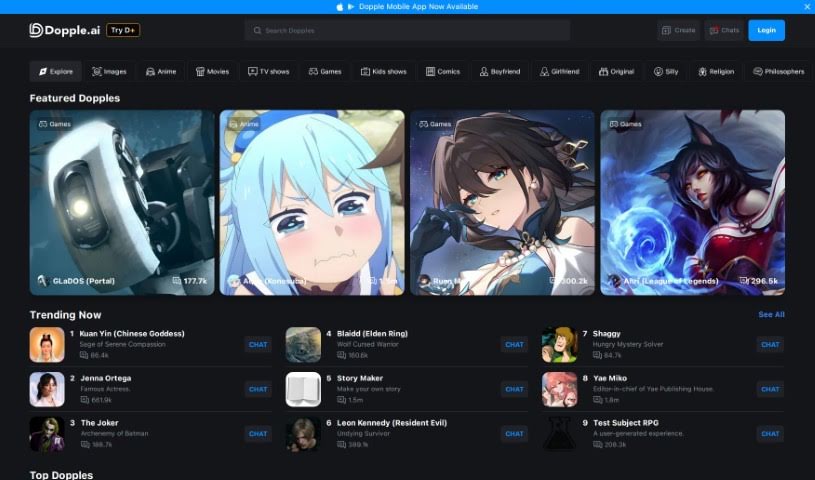Image resolution: width=815 pixels, height=480 pixels.
Task: Click the message count icon under Shaggy
Action: point(597,355)
